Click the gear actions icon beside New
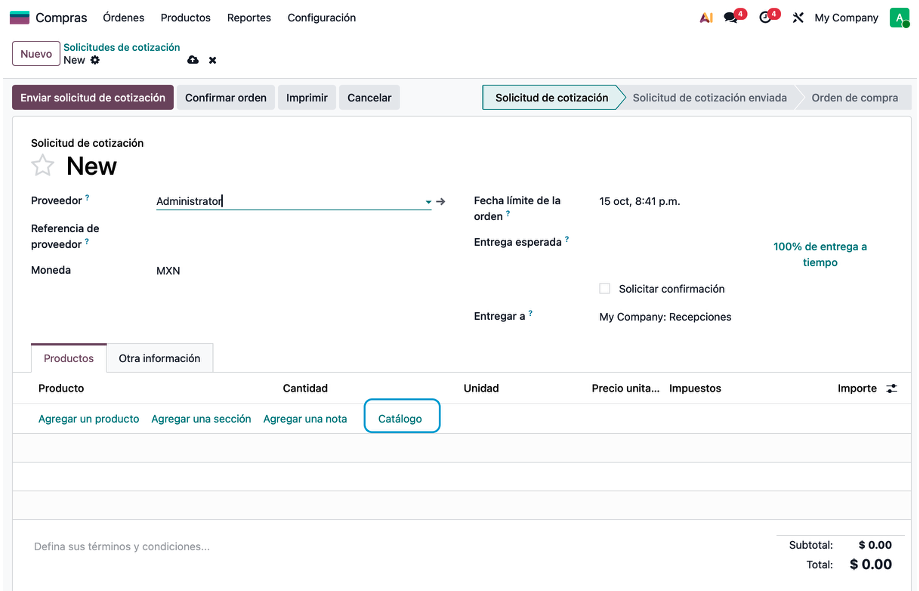919x591 pixels. pyautogui.click(x=95, y=61)
